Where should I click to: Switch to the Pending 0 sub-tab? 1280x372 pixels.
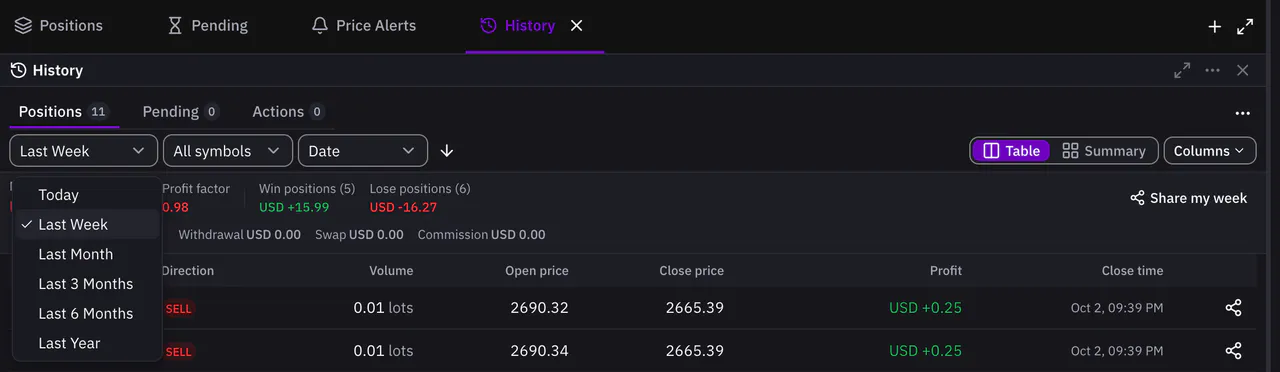tap(181, 112)
